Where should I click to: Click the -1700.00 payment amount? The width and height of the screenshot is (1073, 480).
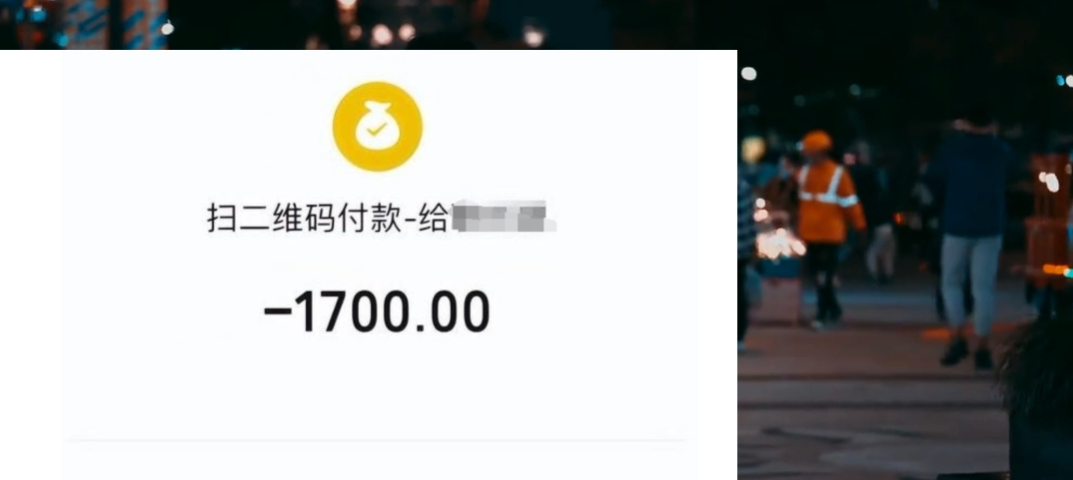pyautogui.click(x=377, y=312)
